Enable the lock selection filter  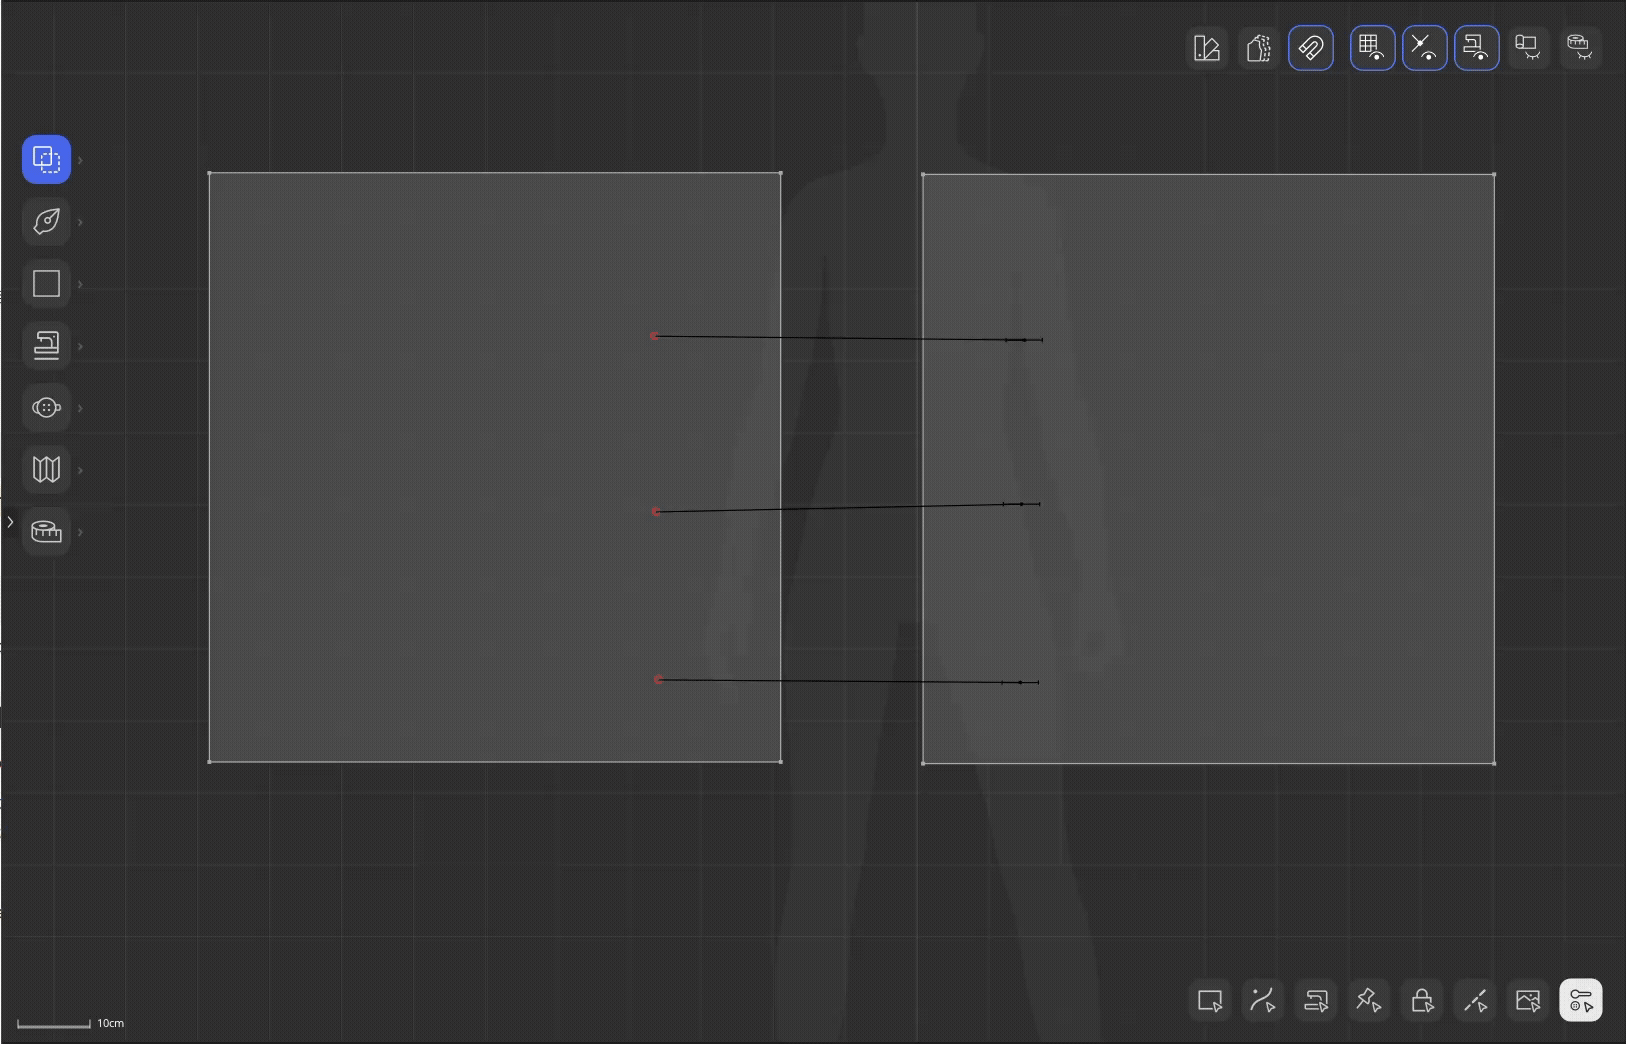coord(1421,1001)
